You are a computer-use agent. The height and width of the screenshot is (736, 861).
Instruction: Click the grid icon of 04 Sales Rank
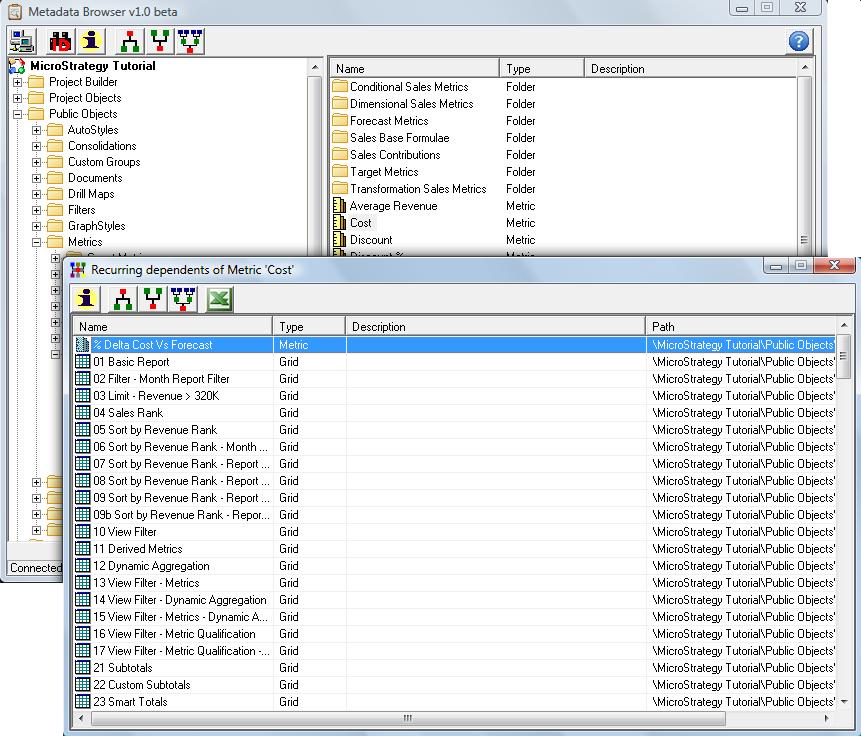82,412
